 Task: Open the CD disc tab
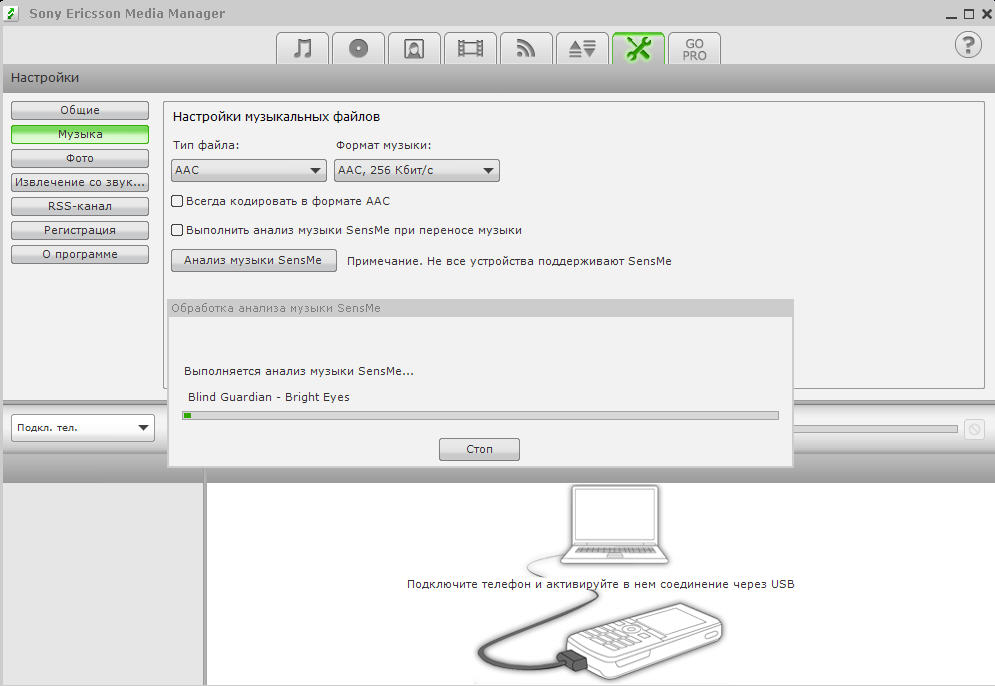359,48
